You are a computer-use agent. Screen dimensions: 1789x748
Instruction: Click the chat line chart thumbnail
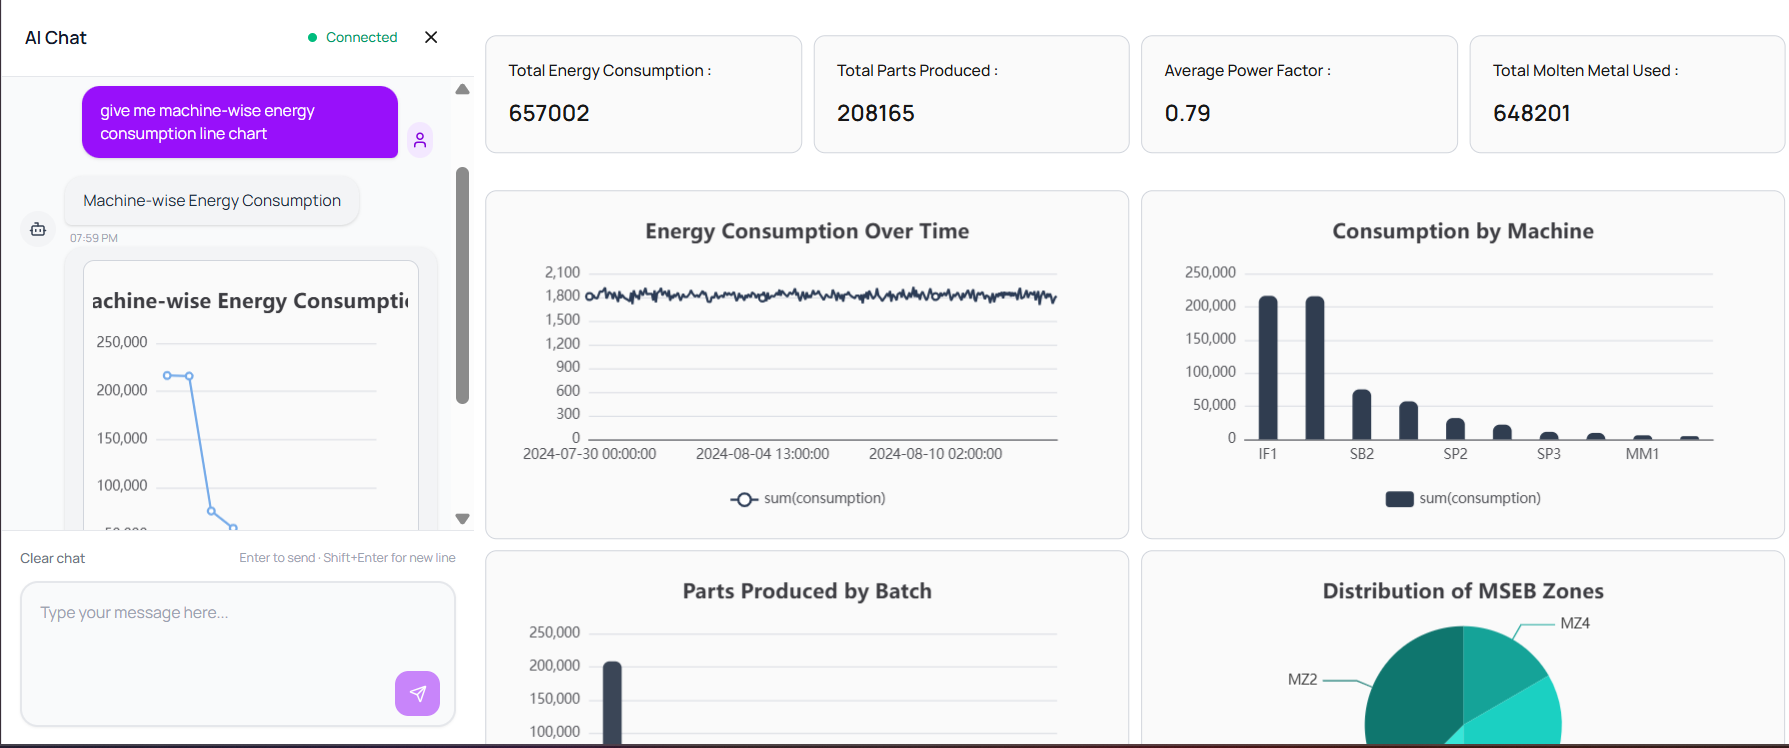point(250,400)
